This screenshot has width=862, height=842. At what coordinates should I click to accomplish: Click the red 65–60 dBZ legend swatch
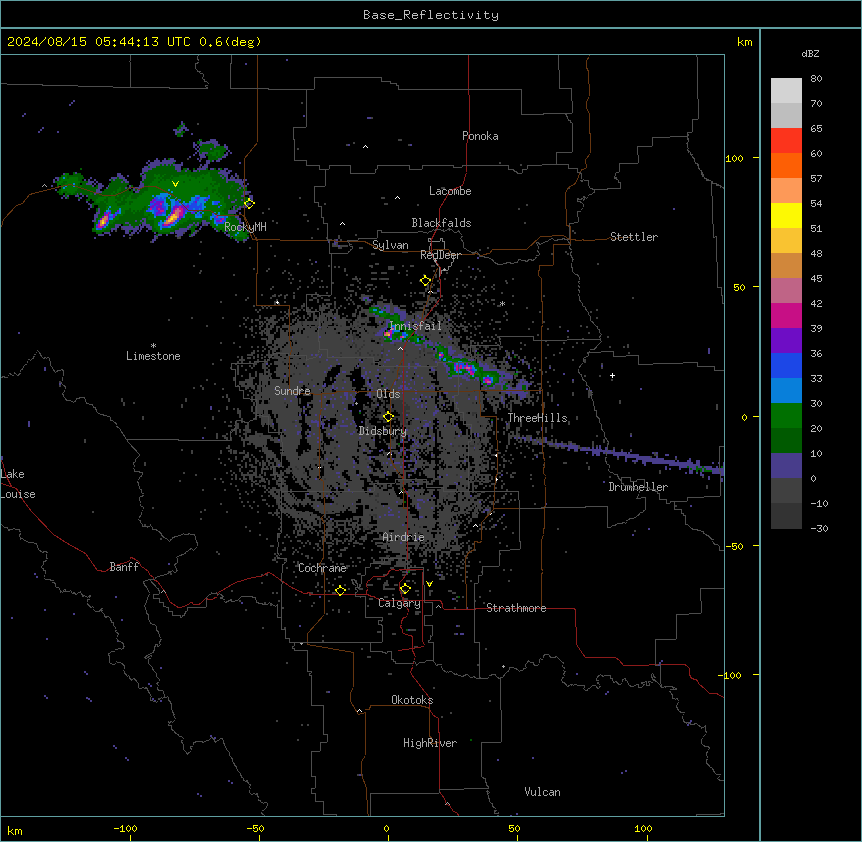click(786, 141)
